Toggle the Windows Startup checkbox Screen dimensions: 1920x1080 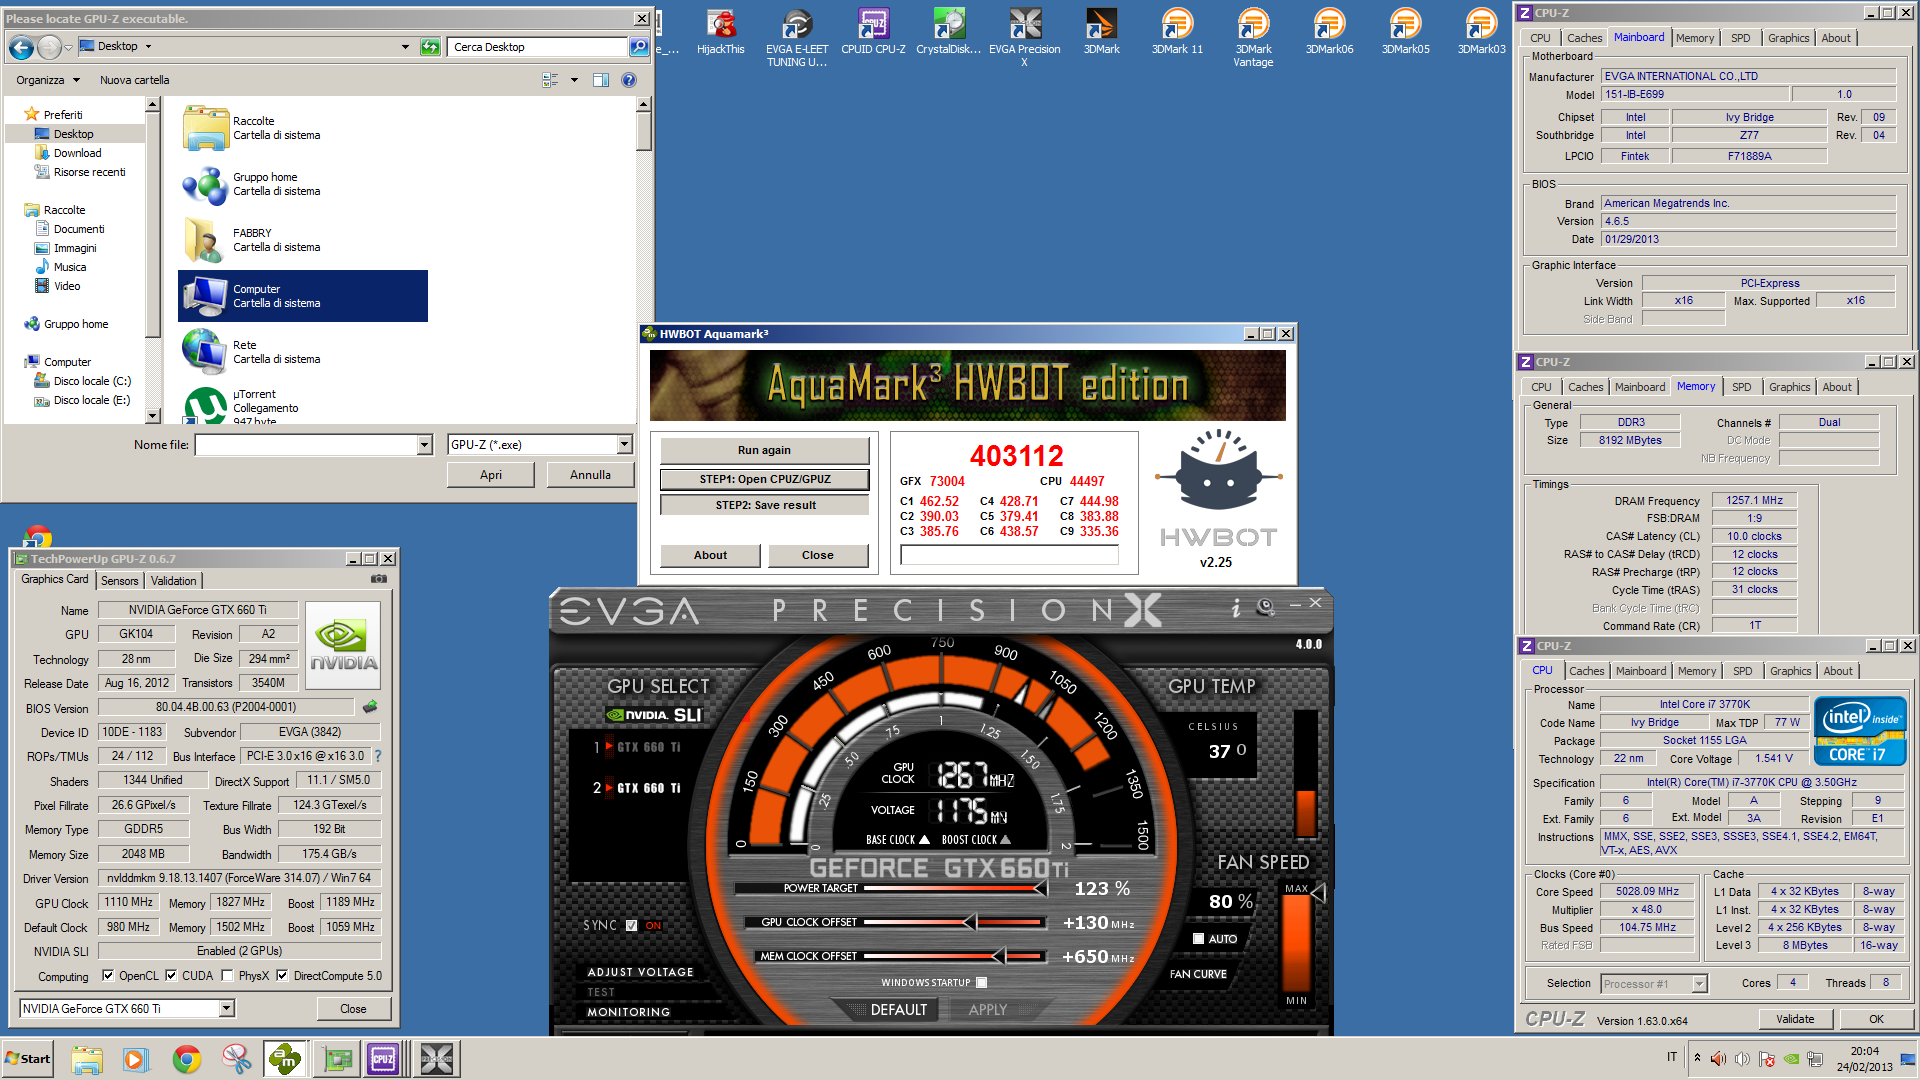(x=981, y=982)
